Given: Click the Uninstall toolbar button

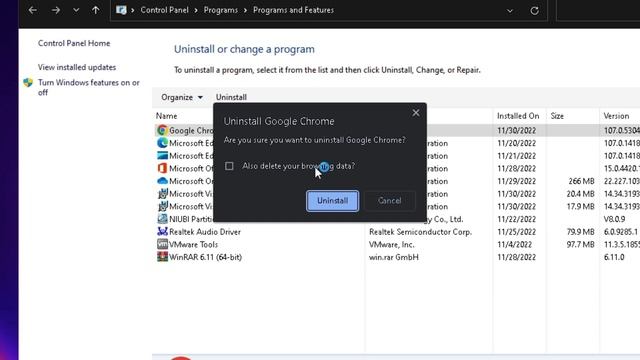Looking at the screenshot, I should click(231, 97).
